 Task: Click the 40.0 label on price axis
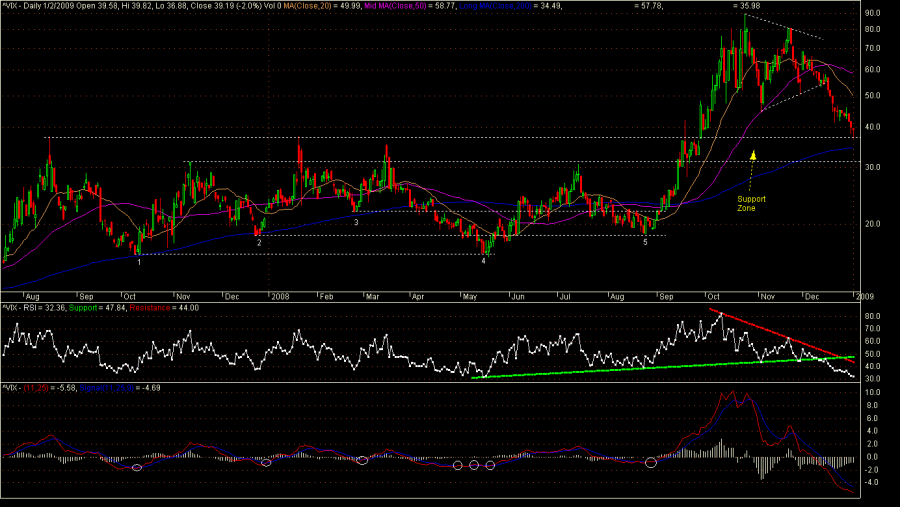(872, 127)
